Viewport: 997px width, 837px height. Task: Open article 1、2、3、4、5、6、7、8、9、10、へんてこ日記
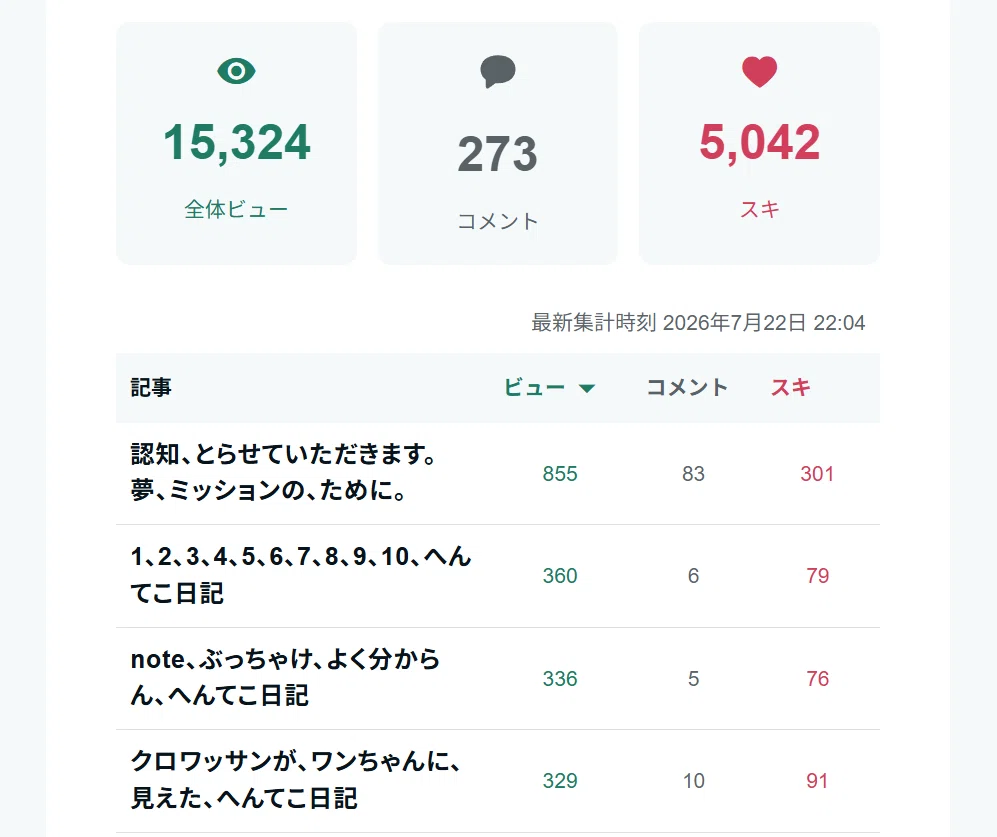pyautogui.click(x=301, y=575)
